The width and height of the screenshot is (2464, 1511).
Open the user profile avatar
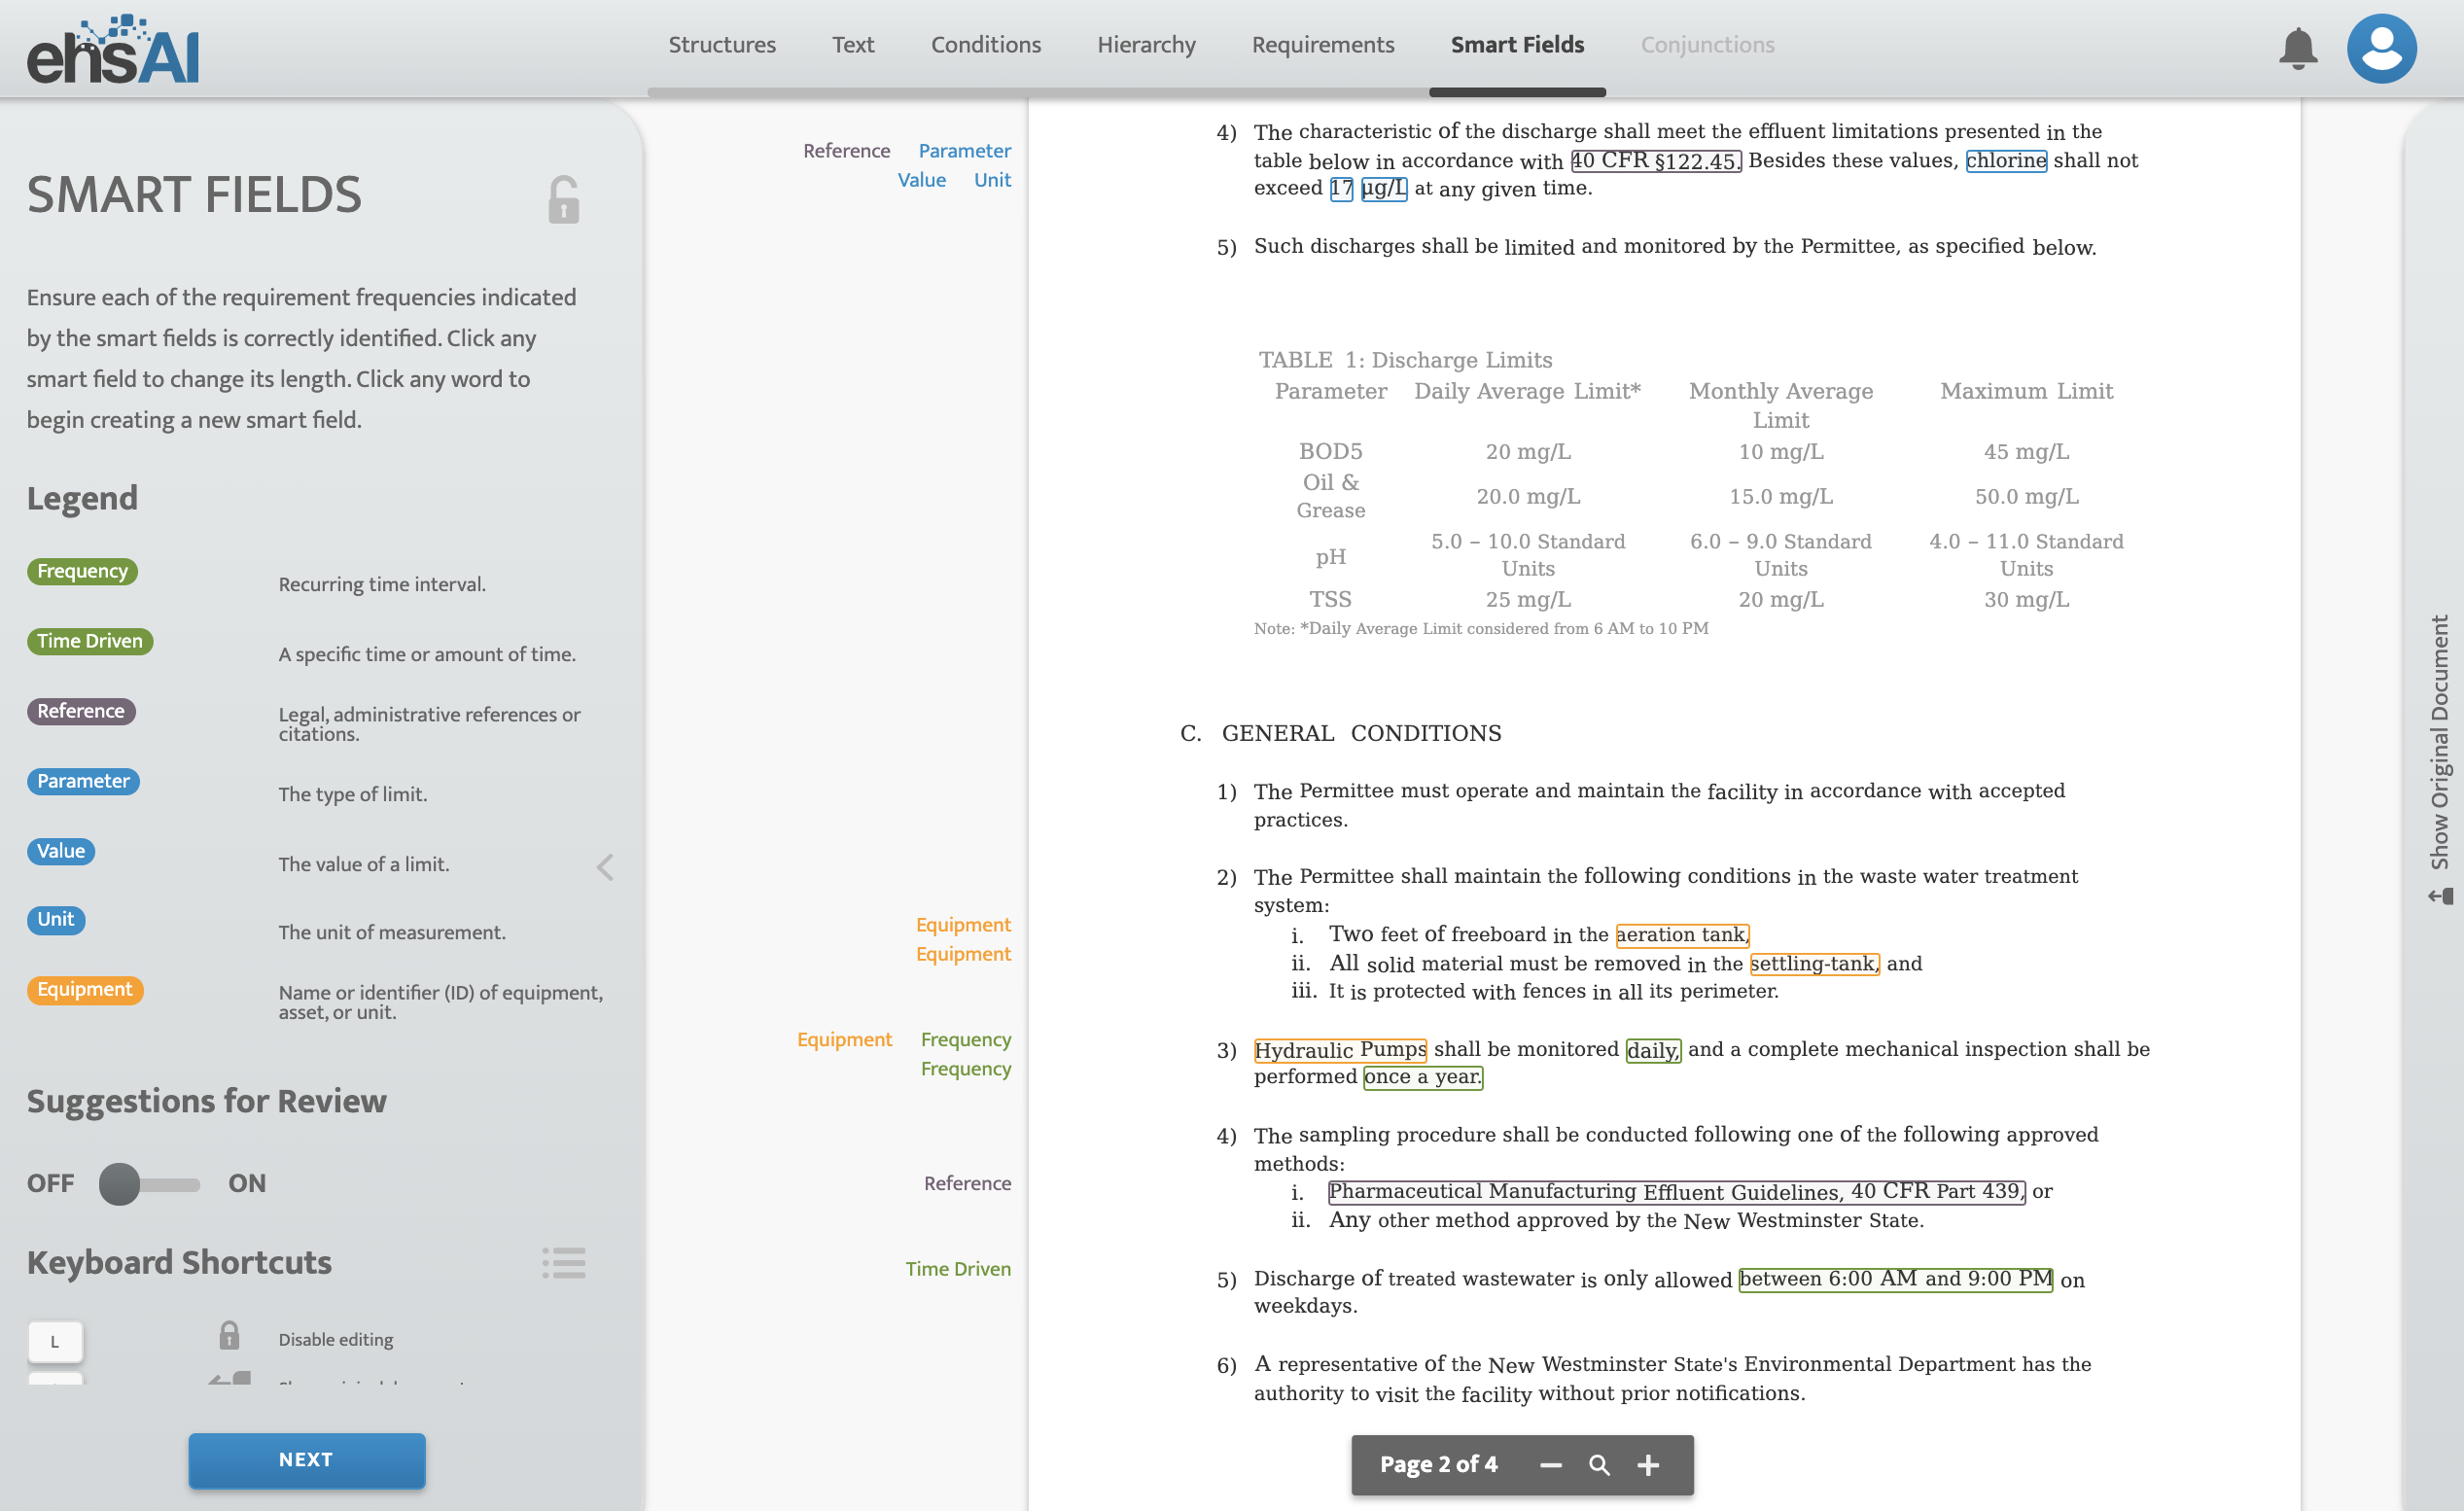tap(2380, 48)
